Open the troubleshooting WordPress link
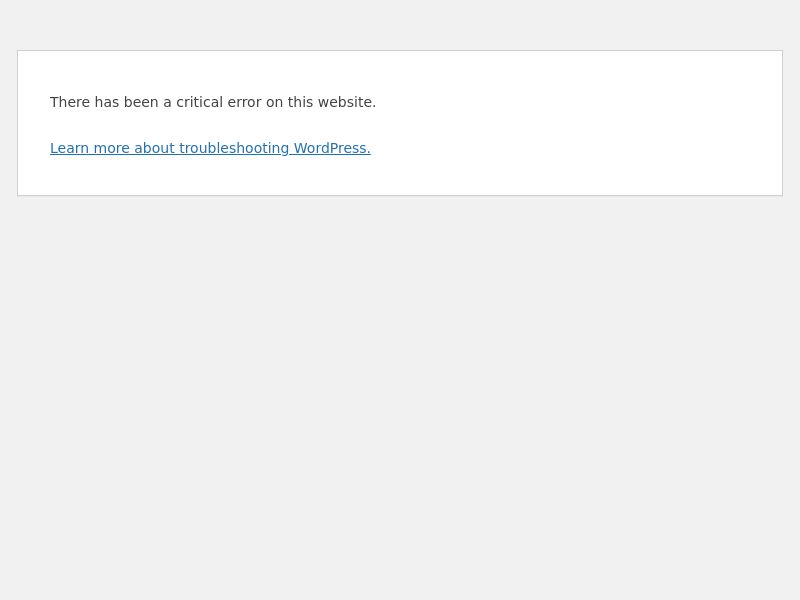 210,148
